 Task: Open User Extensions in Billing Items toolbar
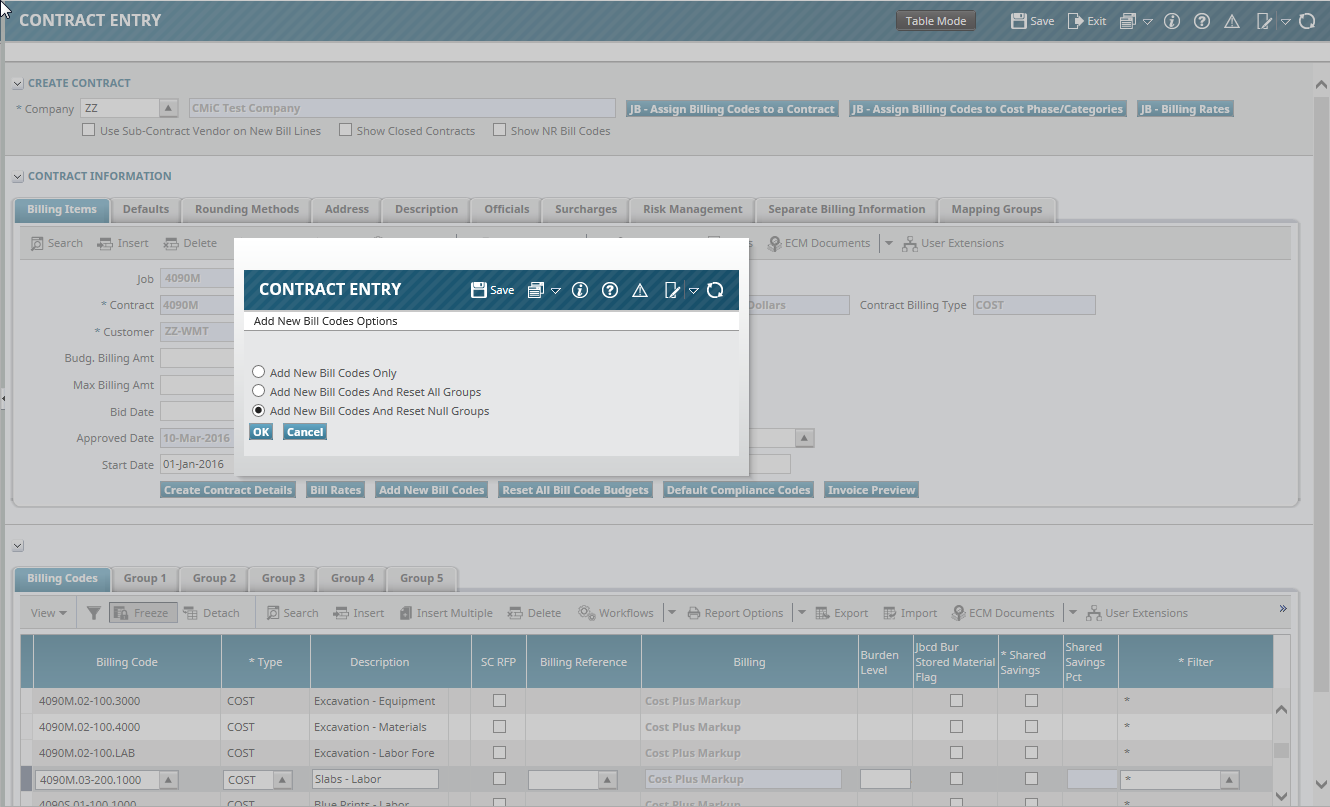(x=952, y=243)
